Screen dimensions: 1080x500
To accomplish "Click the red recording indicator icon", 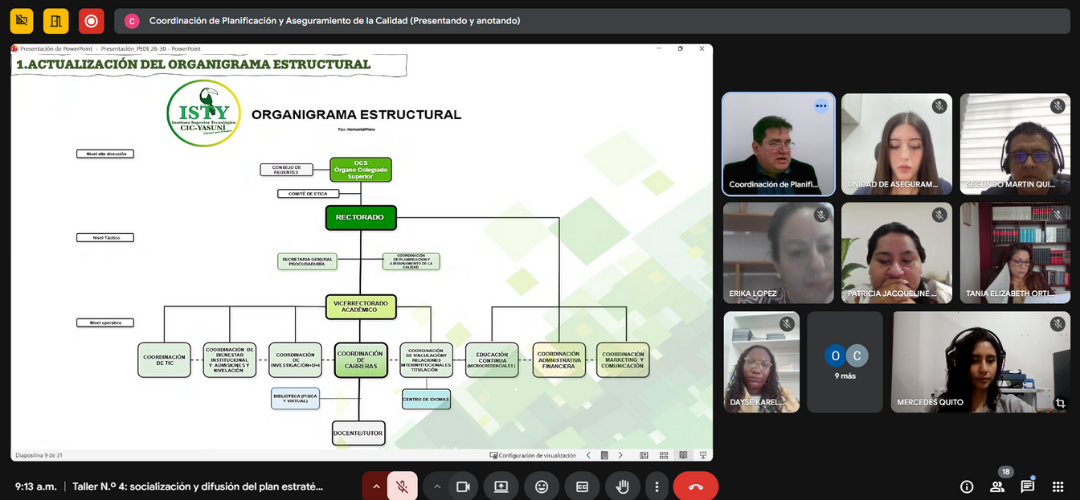I will pyautogui.click(x=91, y=20).
